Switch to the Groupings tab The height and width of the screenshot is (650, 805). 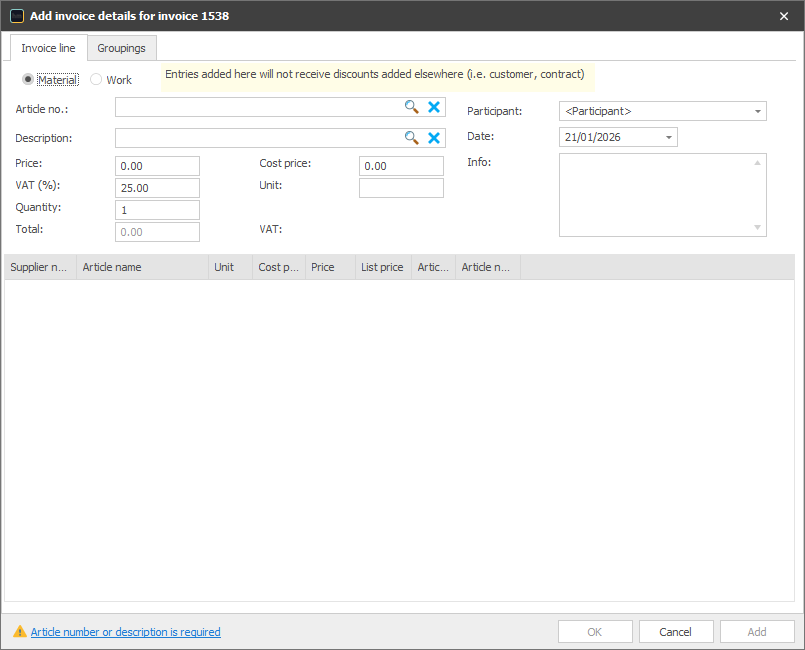pos(122,48)
